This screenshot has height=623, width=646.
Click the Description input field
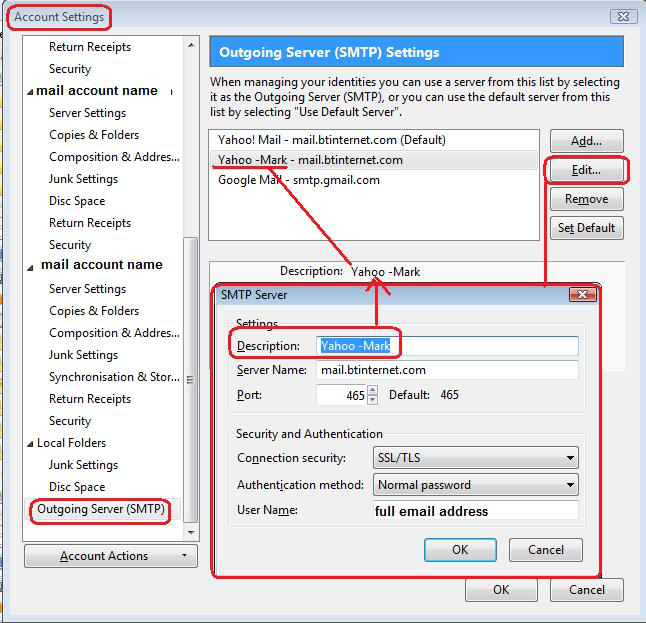pyautogui.click(x=447, y=346)
